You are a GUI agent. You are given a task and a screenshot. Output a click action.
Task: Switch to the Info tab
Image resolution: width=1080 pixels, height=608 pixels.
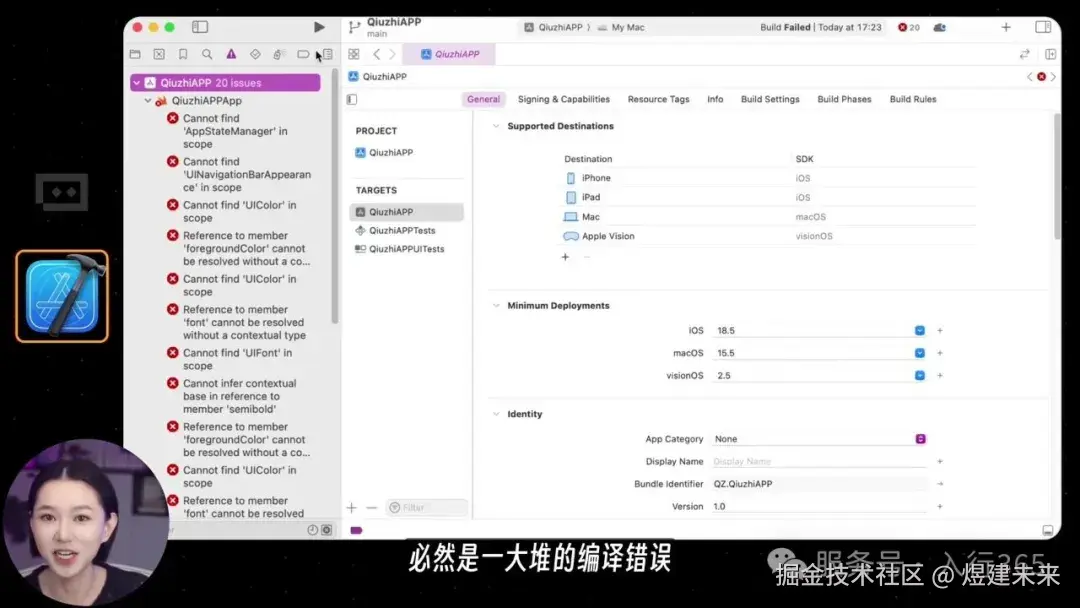click(x=715, y=99)
